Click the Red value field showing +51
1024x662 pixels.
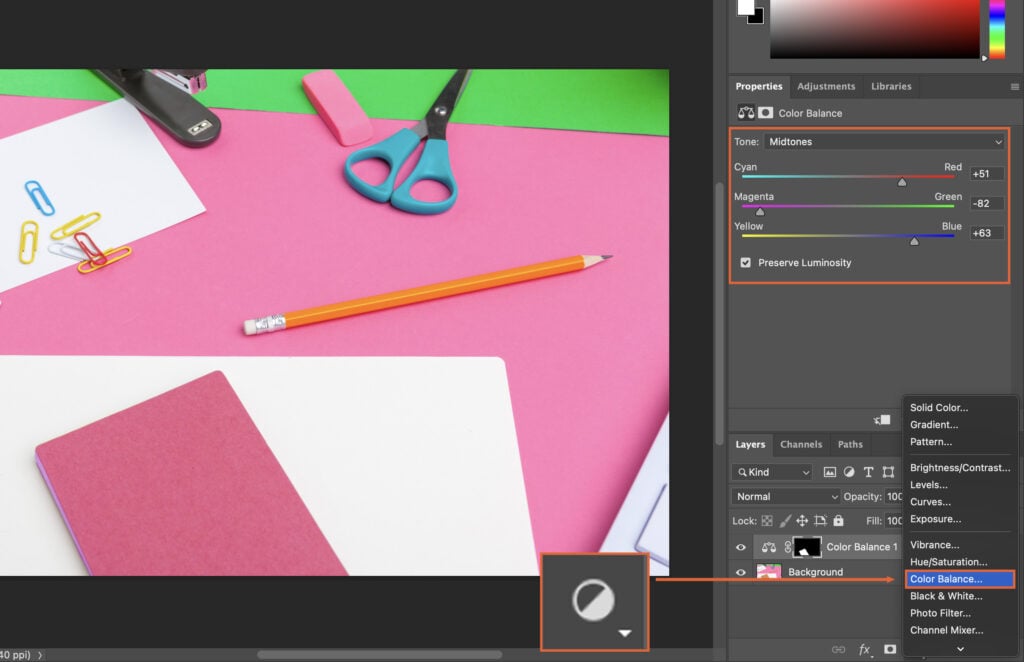(986, 173)
